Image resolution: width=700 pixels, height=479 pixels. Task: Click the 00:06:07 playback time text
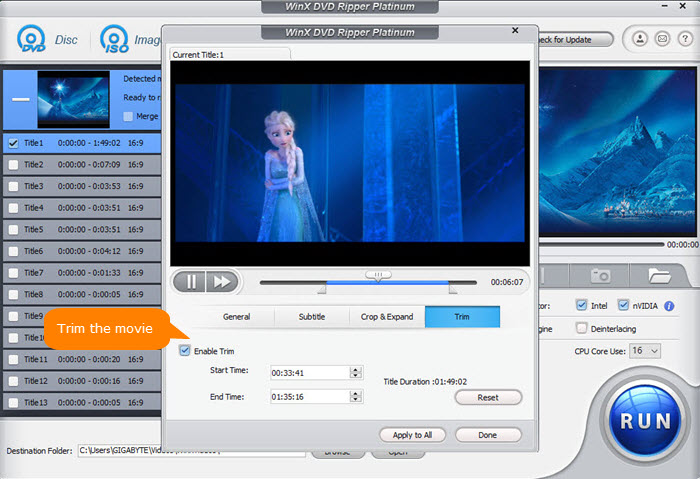[507, 282]
